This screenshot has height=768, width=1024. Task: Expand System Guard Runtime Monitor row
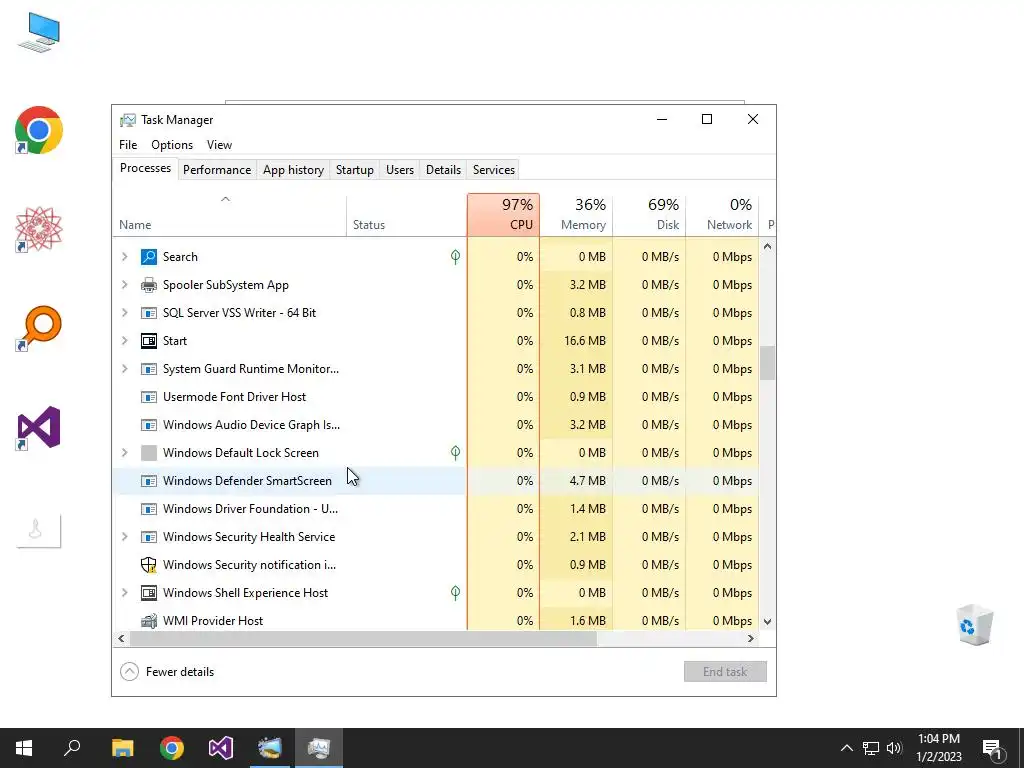125,369
